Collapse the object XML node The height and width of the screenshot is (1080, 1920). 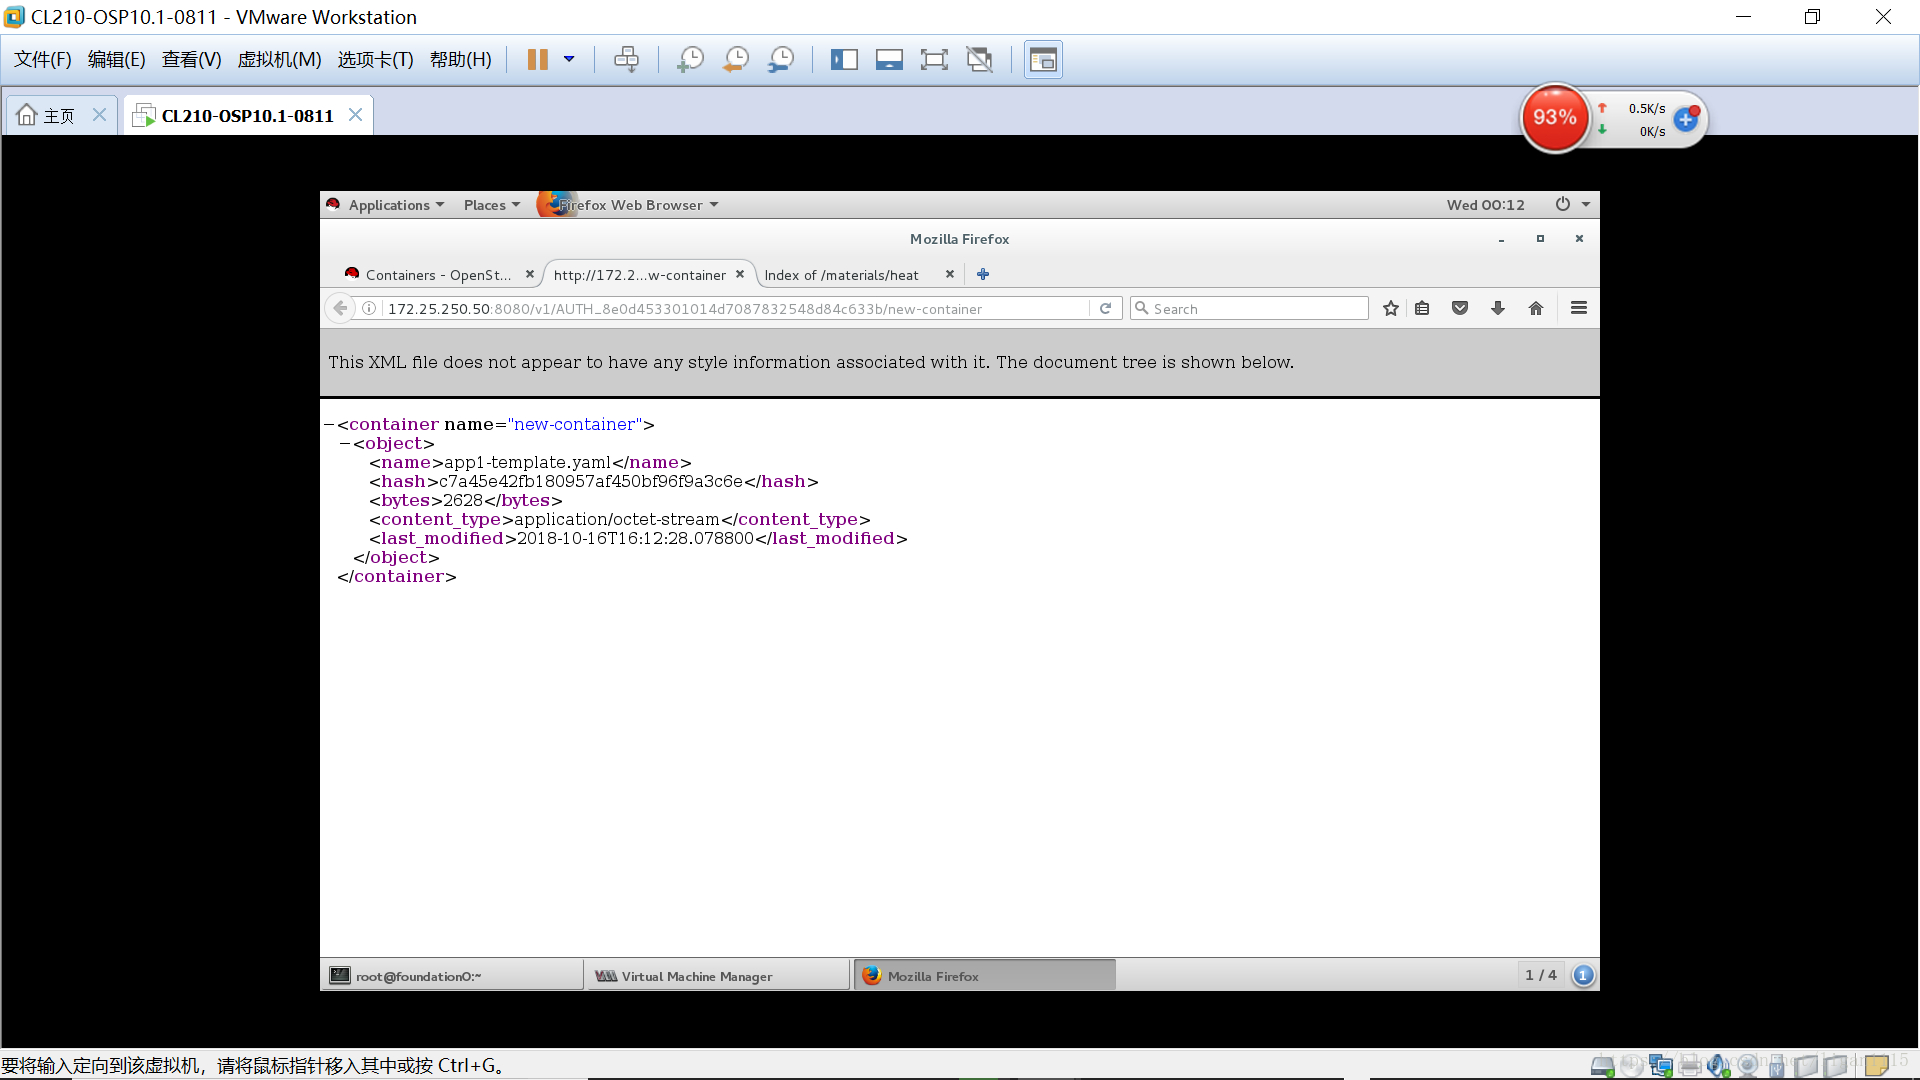345,444
